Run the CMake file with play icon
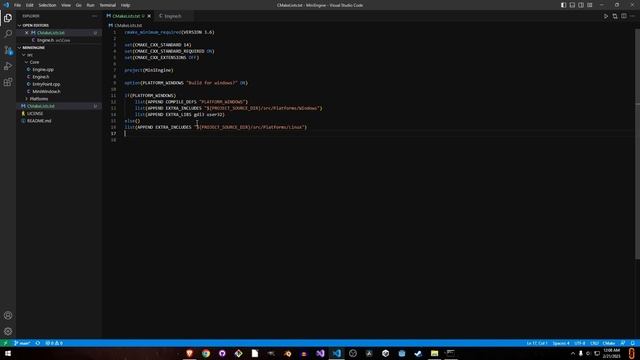This screenshot has width=640, height=360. [606, 16]
